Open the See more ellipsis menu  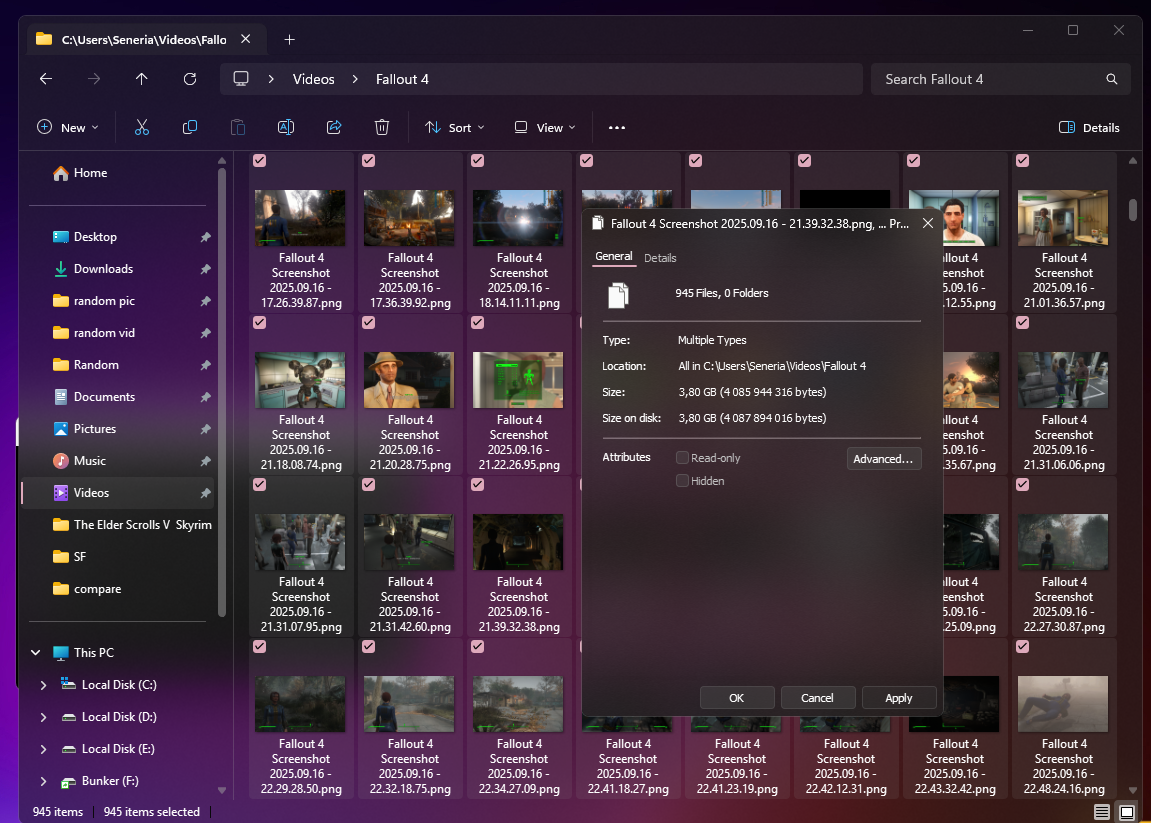tap(617, 128)
